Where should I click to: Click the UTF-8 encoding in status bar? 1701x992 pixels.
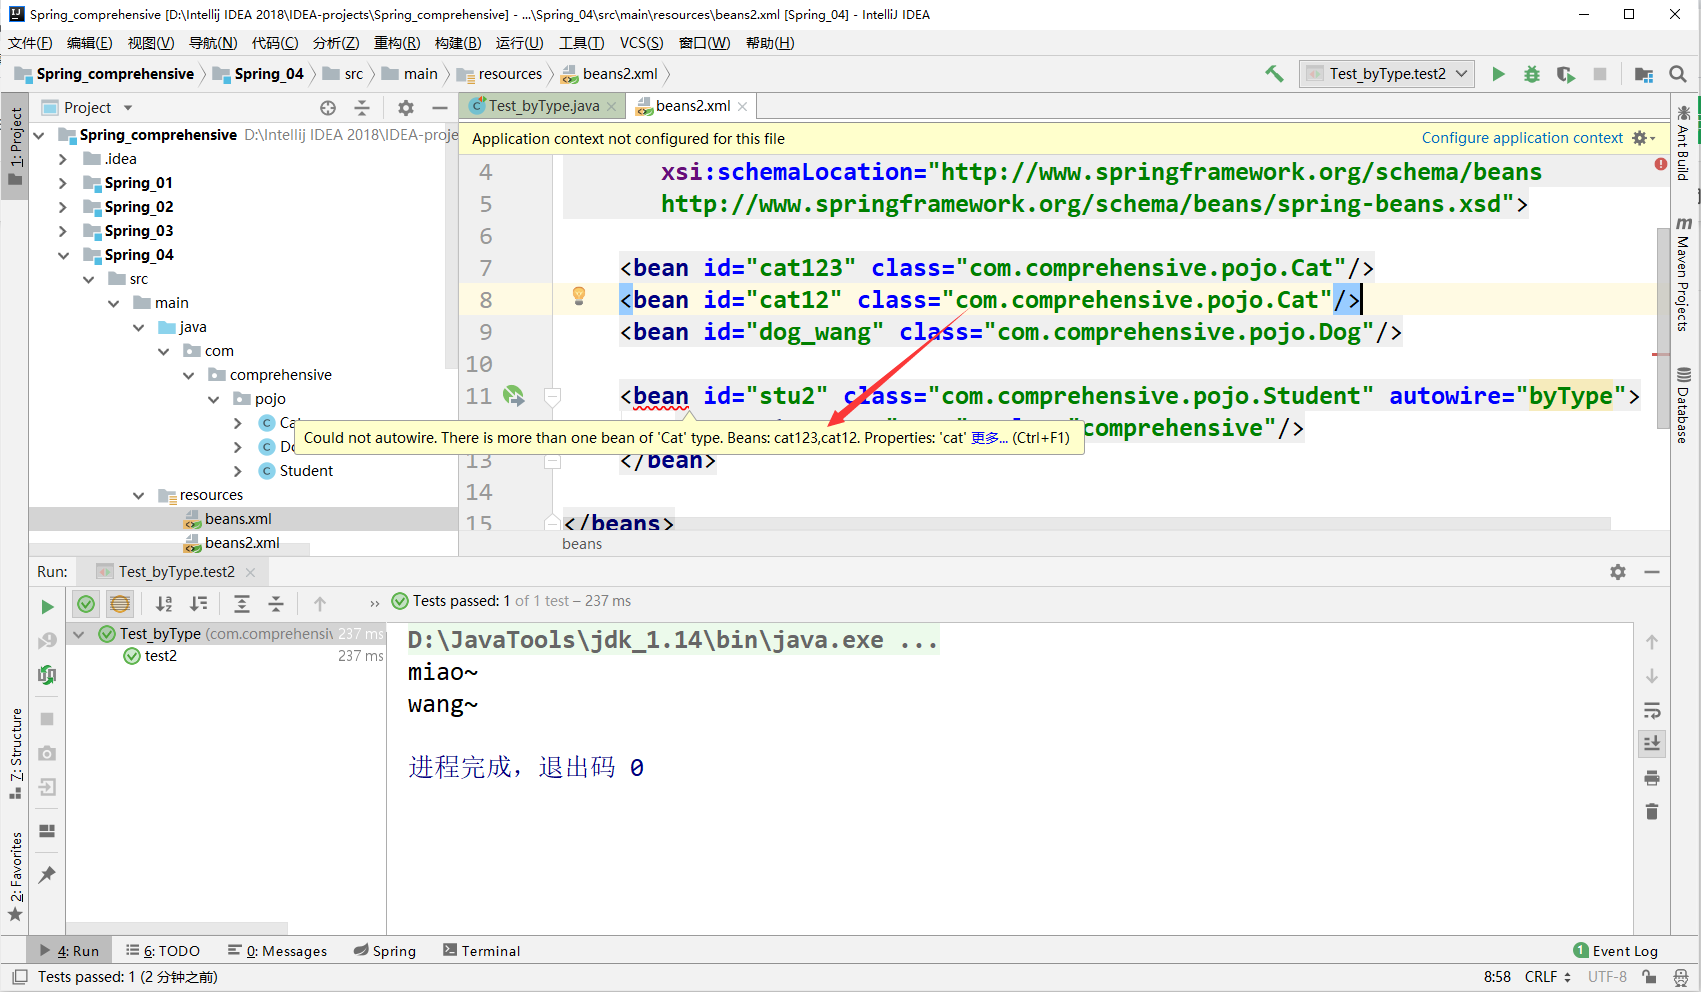coord(1607,977)
